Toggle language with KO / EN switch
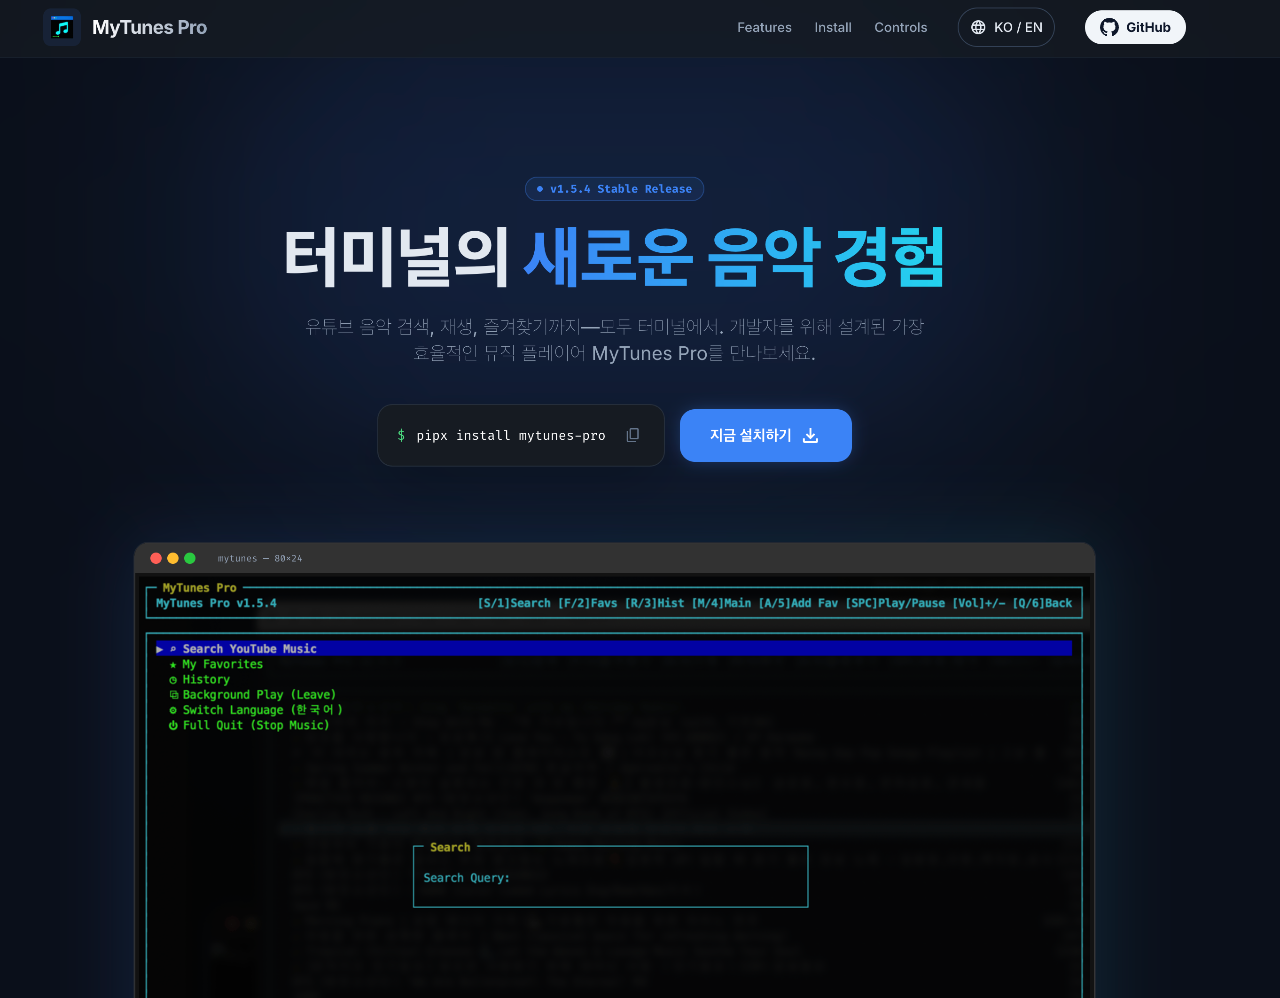 [1006, 28]
